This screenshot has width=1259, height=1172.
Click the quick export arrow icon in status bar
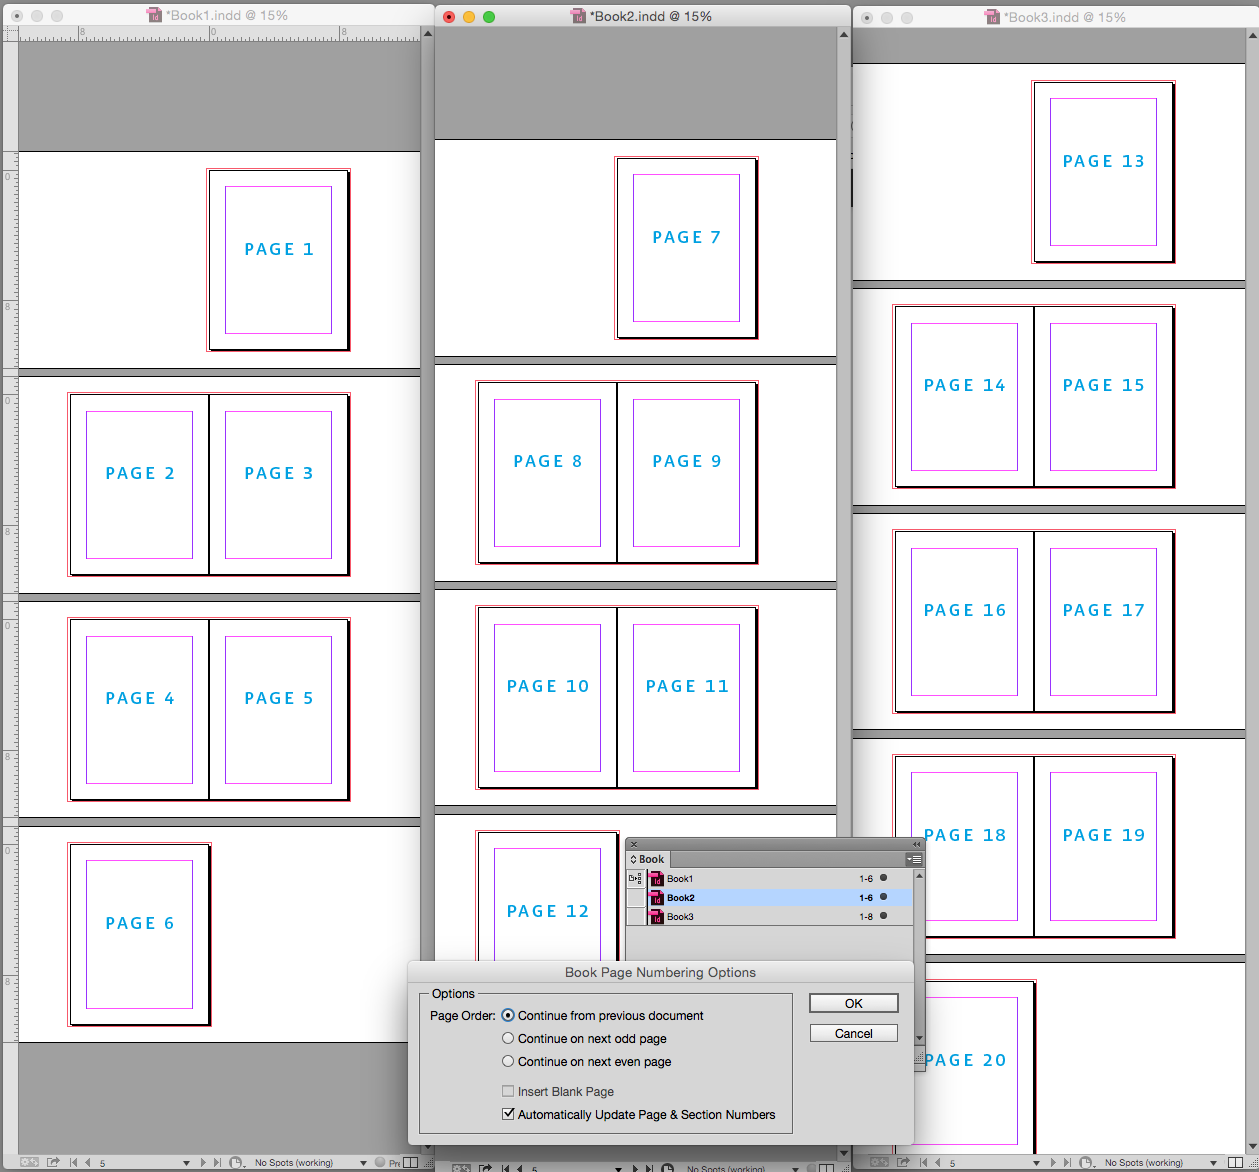[53, 1162]
